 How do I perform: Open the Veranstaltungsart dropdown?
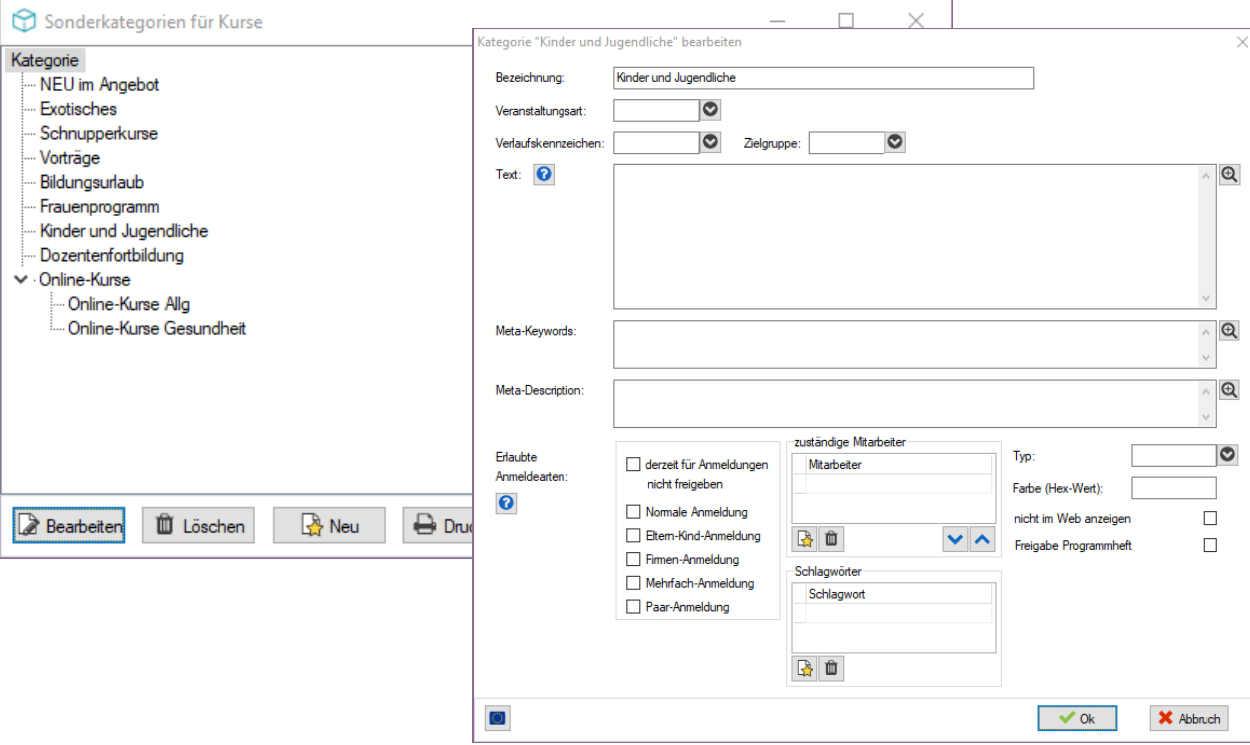pyautogui.click(x=710, y=110)
